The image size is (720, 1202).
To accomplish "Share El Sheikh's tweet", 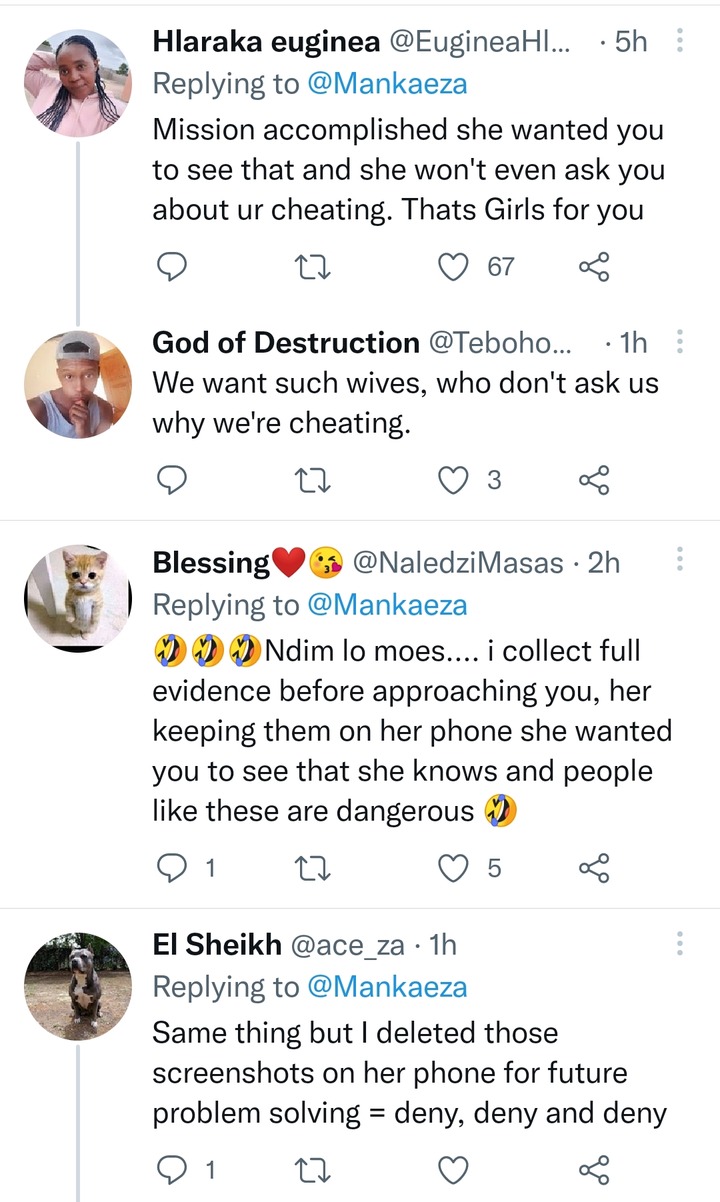I will (595, 1168).
